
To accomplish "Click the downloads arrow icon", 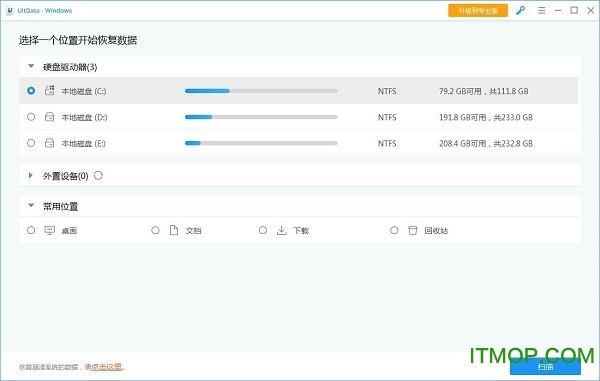I will (282, 230).
